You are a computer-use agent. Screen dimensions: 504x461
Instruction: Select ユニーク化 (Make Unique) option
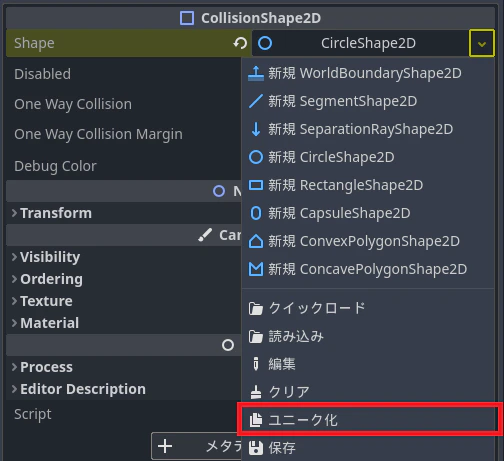368,420
